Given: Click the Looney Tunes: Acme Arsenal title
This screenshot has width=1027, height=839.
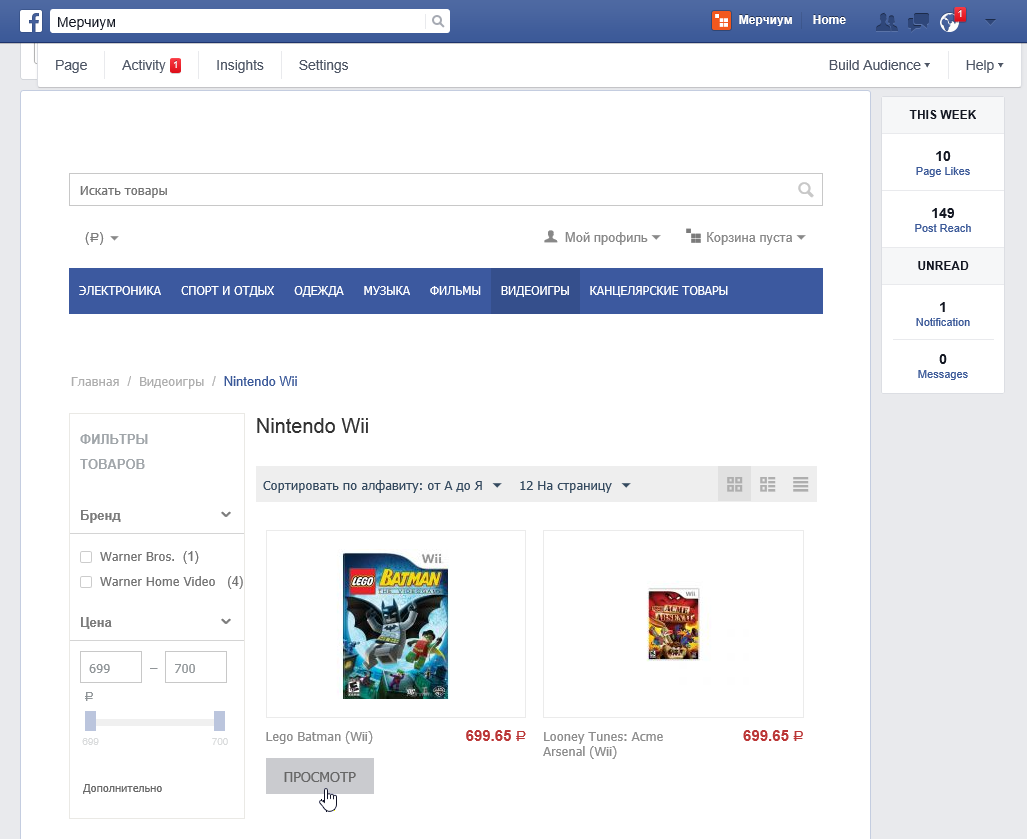Looking at the screenshot, I should pos(603,744).
